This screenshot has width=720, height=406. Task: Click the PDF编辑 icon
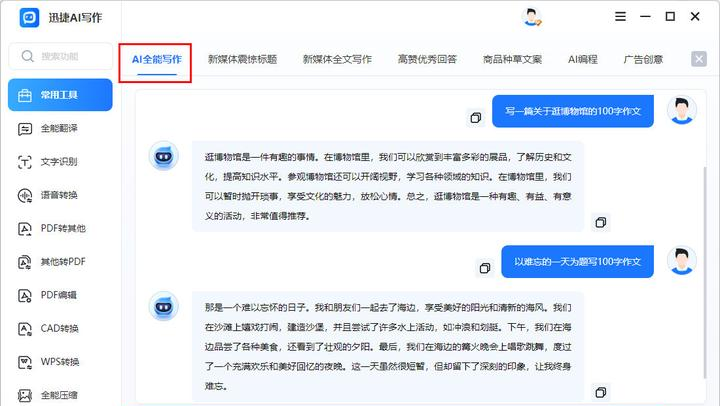pos(25,295)
